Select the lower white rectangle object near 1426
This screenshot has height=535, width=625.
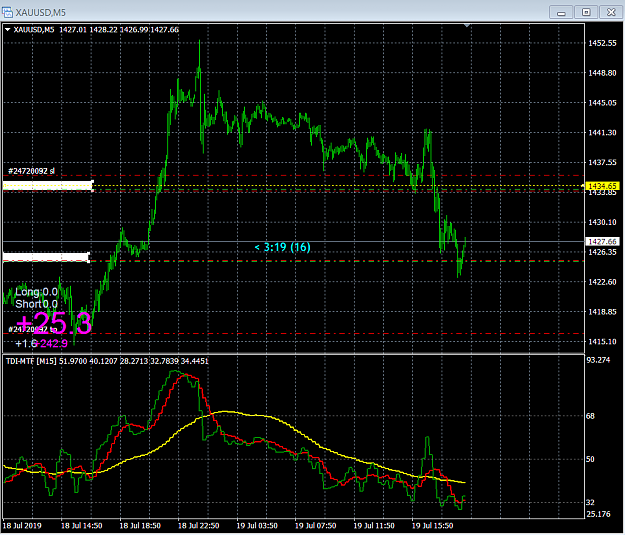tap(46, 257)
